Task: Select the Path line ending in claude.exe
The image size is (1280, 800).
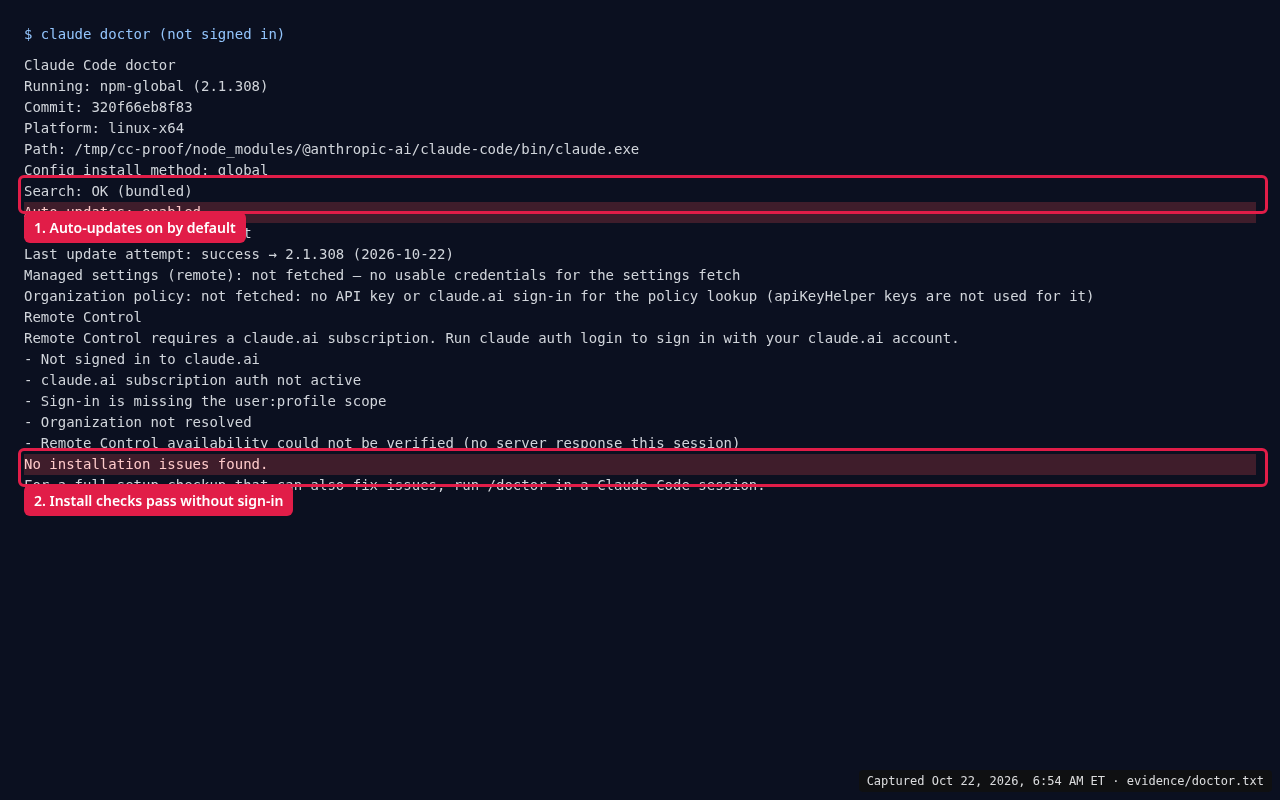Action: pyautogui.click(x=331, y=149)
